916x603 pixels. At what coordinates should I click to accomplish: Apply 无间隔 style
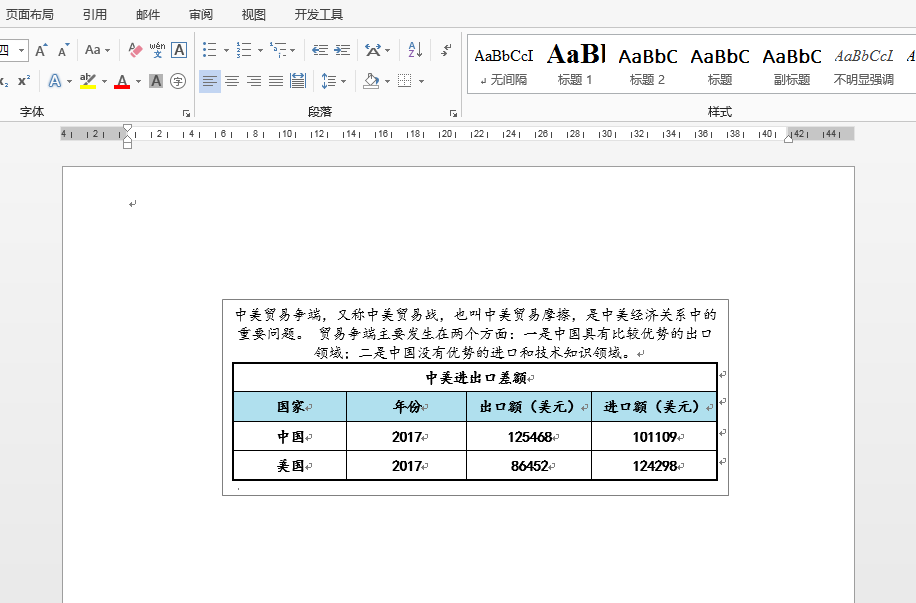(504, 64)
